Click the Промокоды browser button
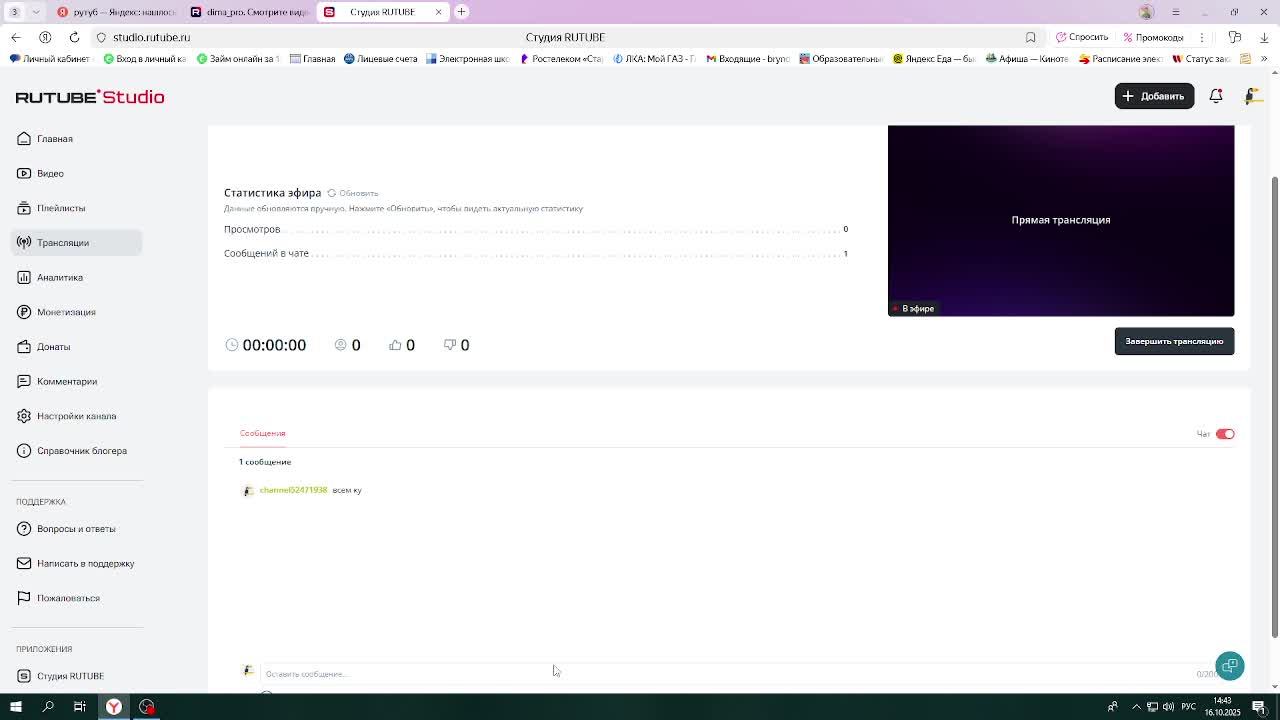The height and width of the screenshot is (720, 1280). 1153,37
